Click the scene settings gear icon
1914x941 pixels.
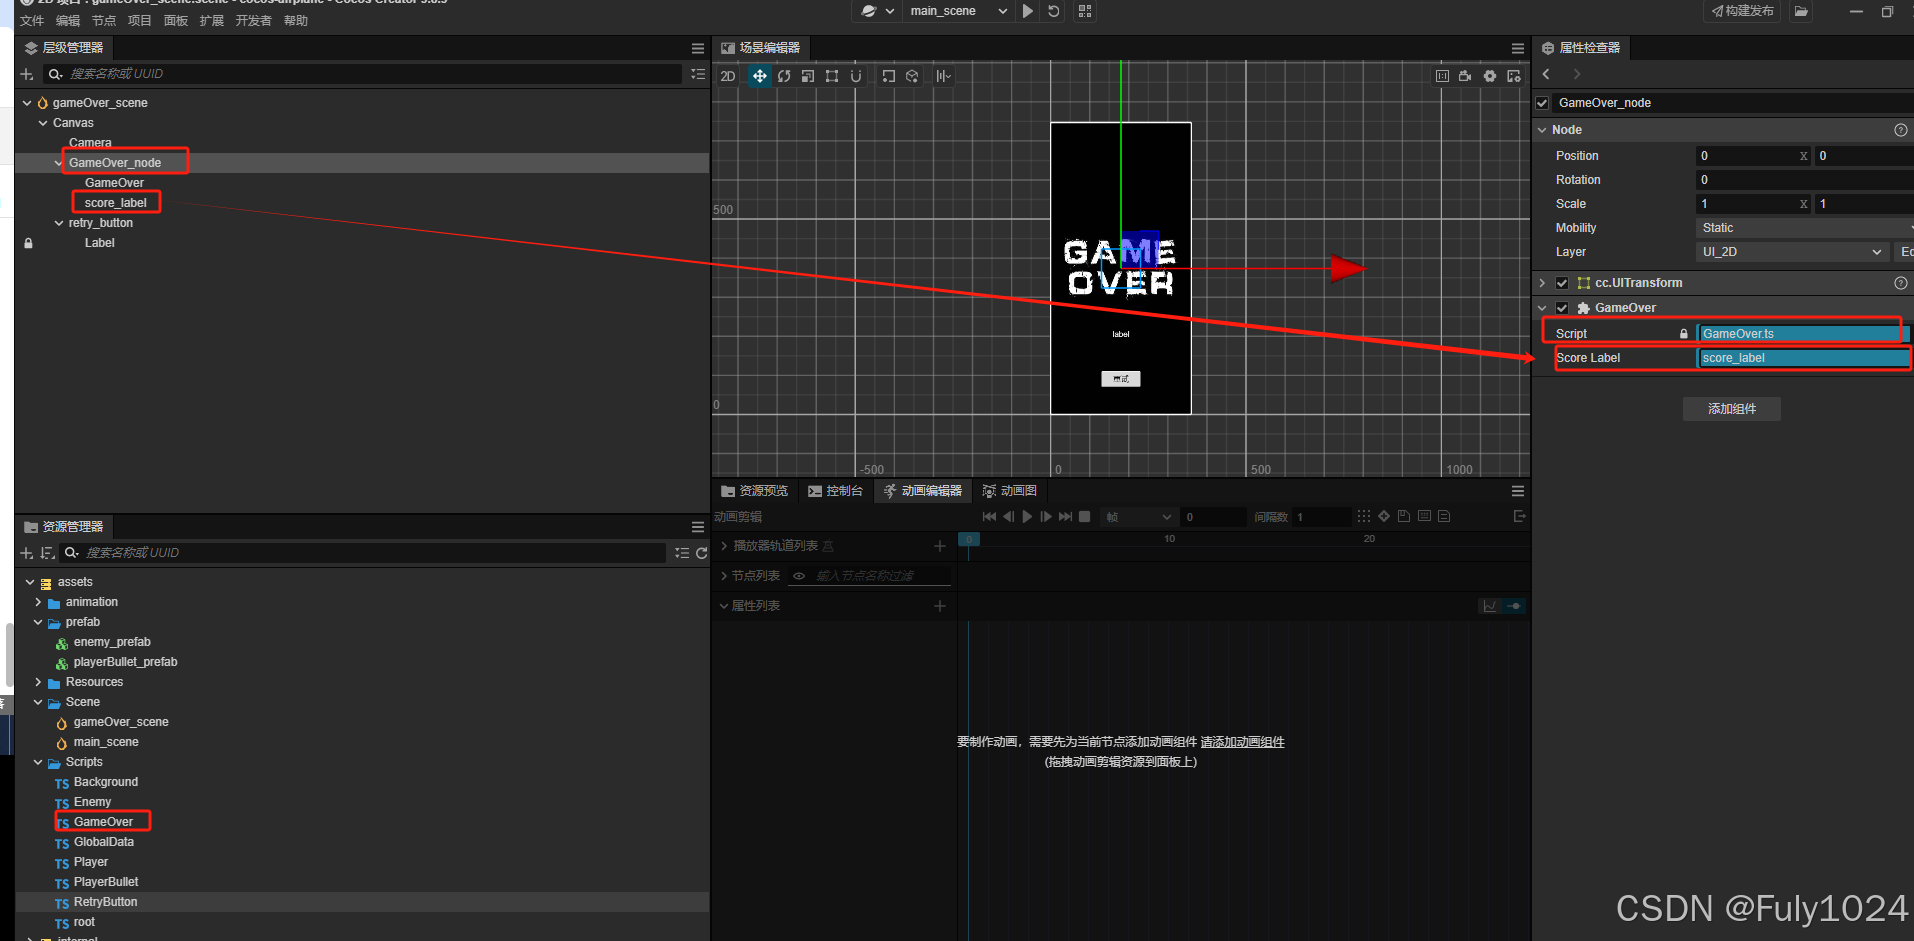(x=1490, y=76)
